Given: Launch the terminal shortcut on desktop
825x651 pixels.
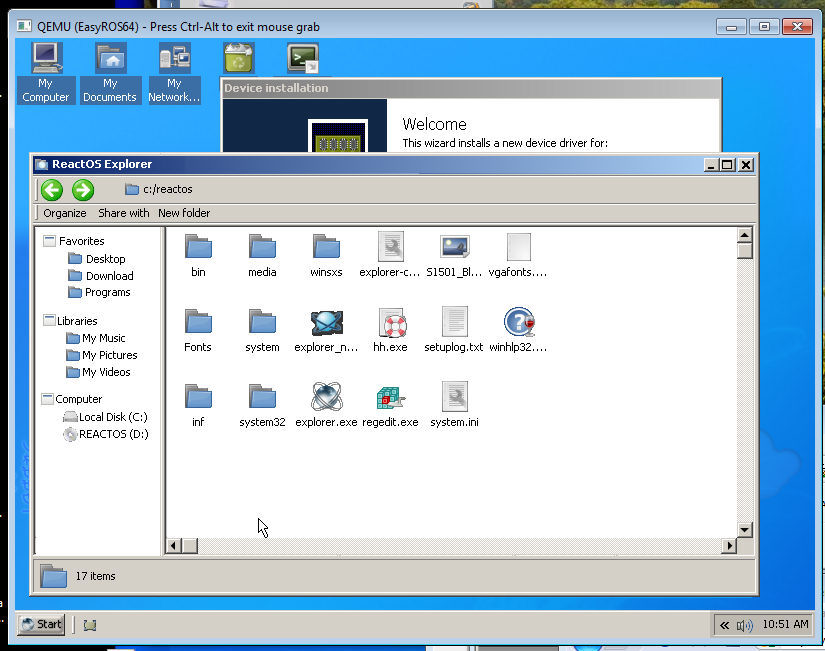Looking at the screenshot, I should pos(303,58).
